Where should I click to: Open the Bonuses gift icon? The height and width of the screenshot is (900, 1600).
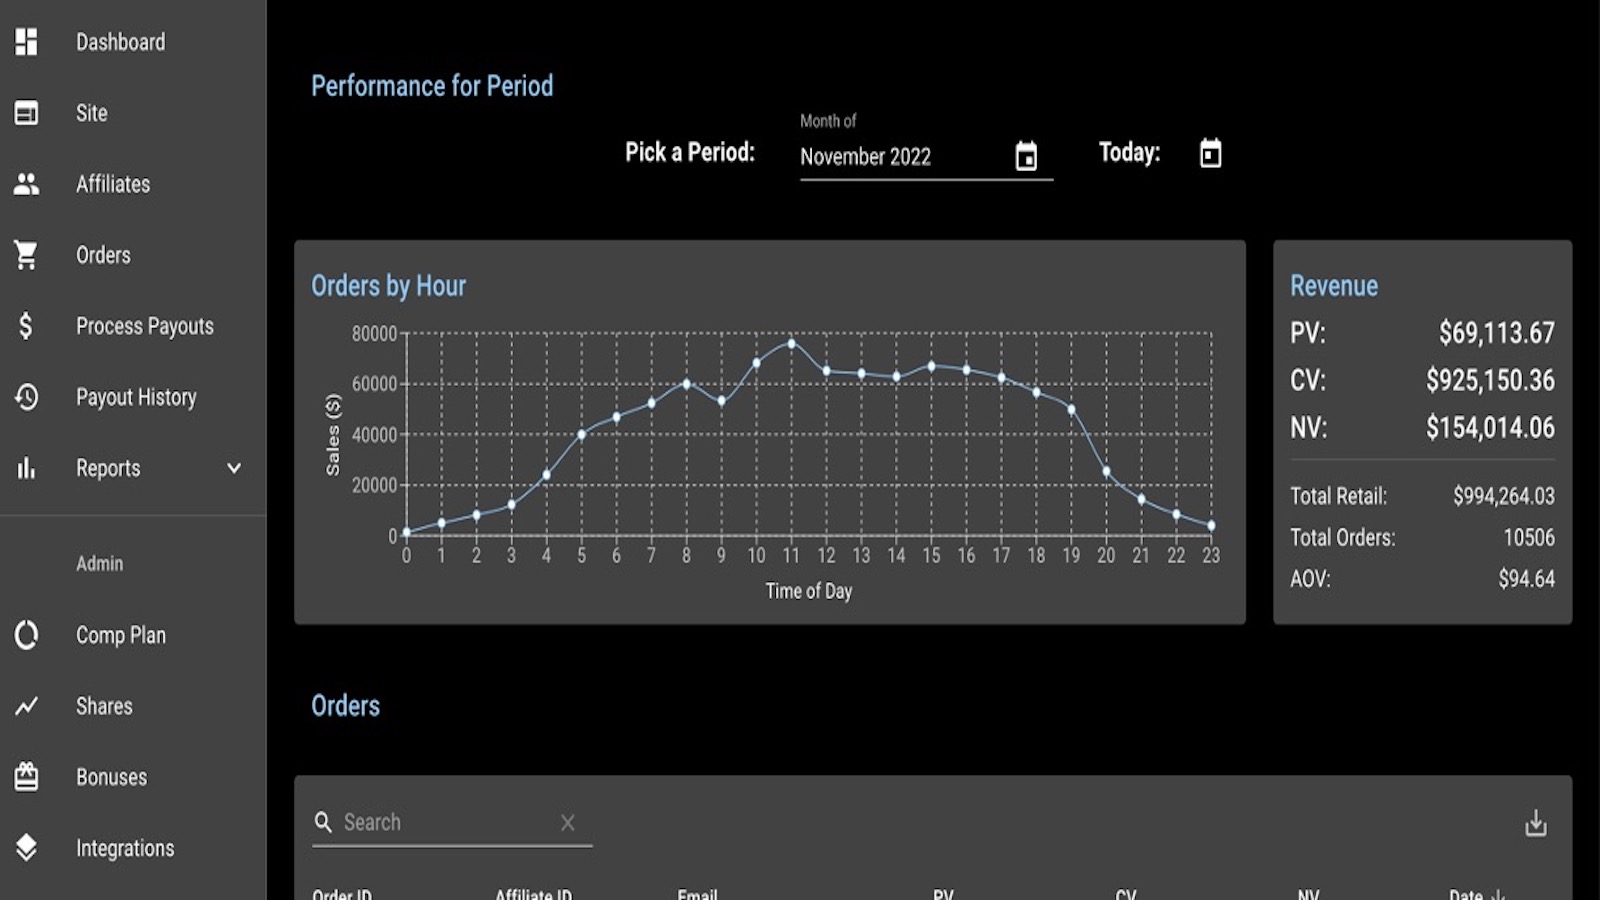point(26,777)
